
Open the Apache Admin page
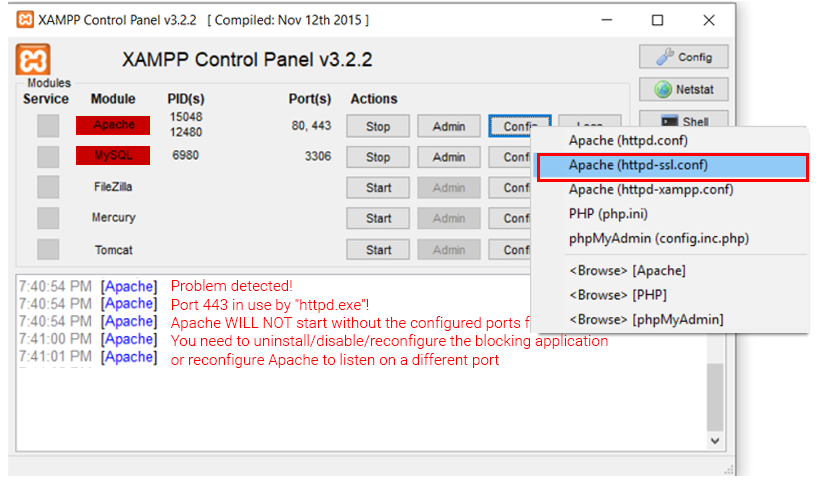pos(449,126)
